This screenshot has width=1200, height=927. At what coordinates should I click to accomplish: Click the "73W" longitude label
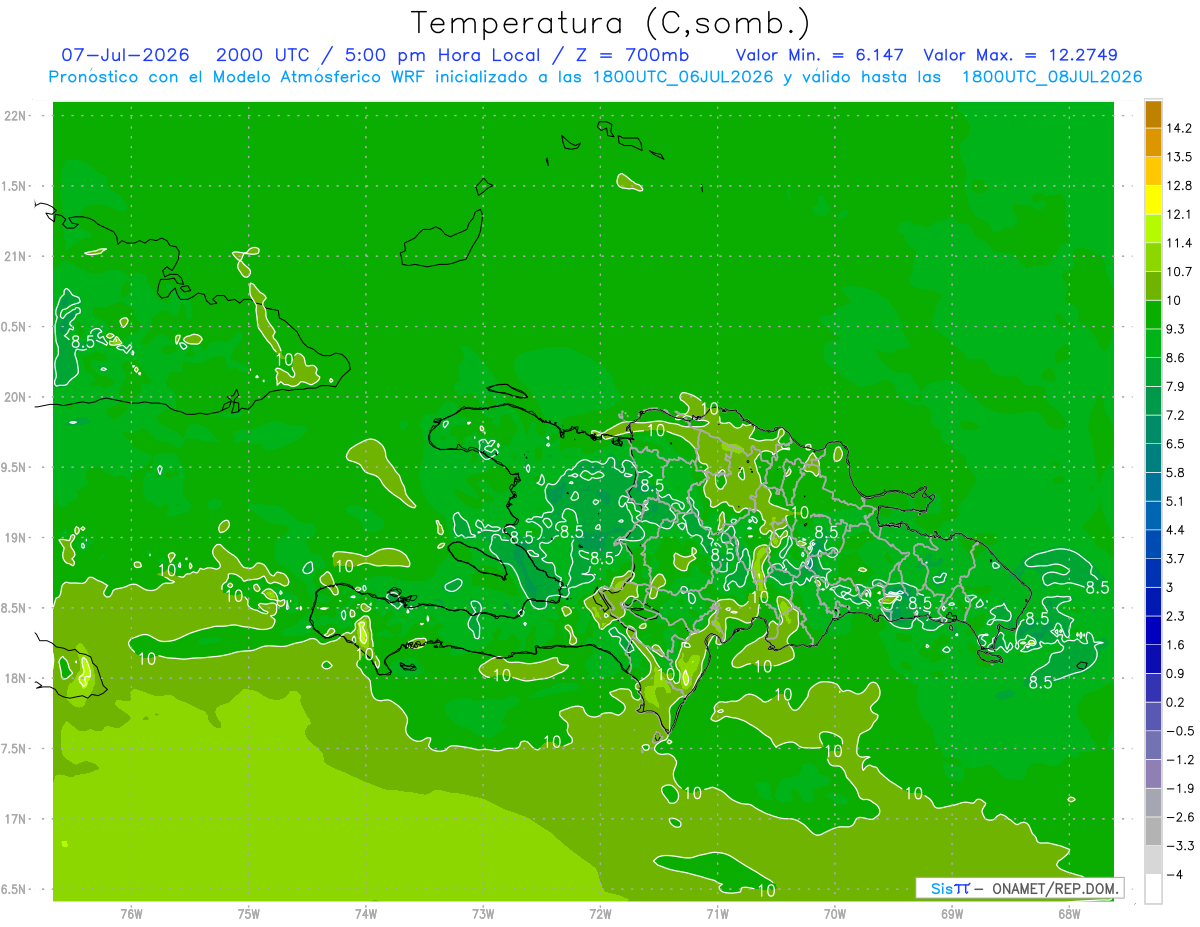coord(483,913)
